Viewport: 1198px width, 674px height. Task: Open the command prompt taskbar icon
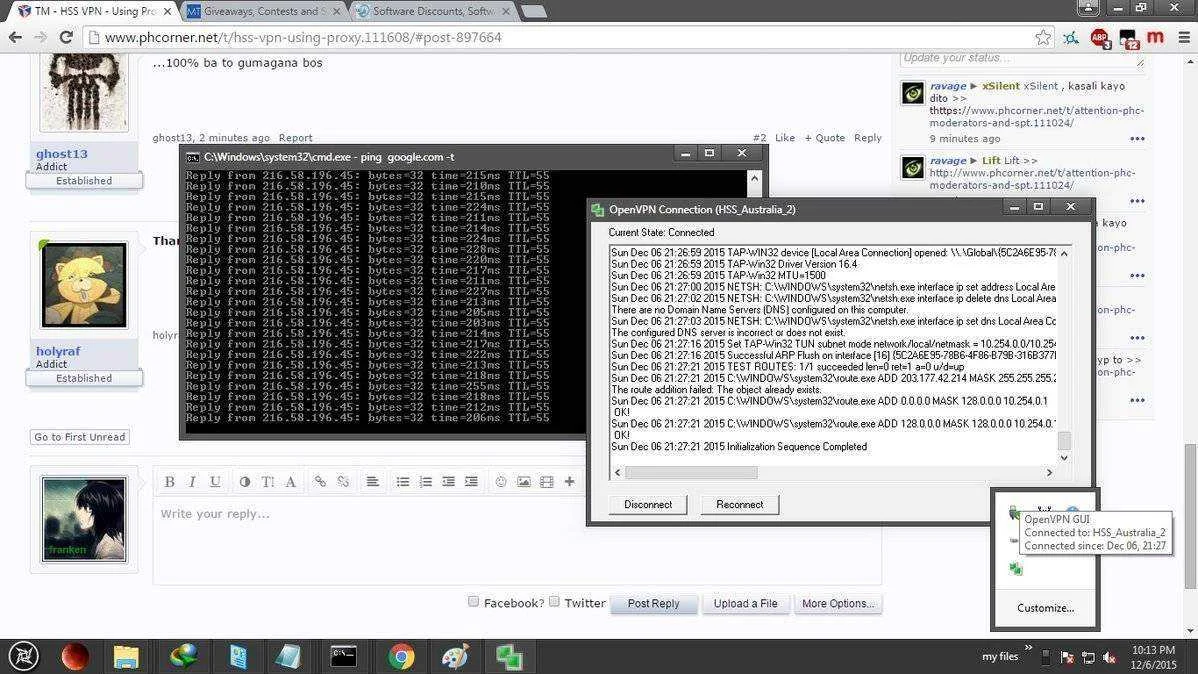point(344,657)
